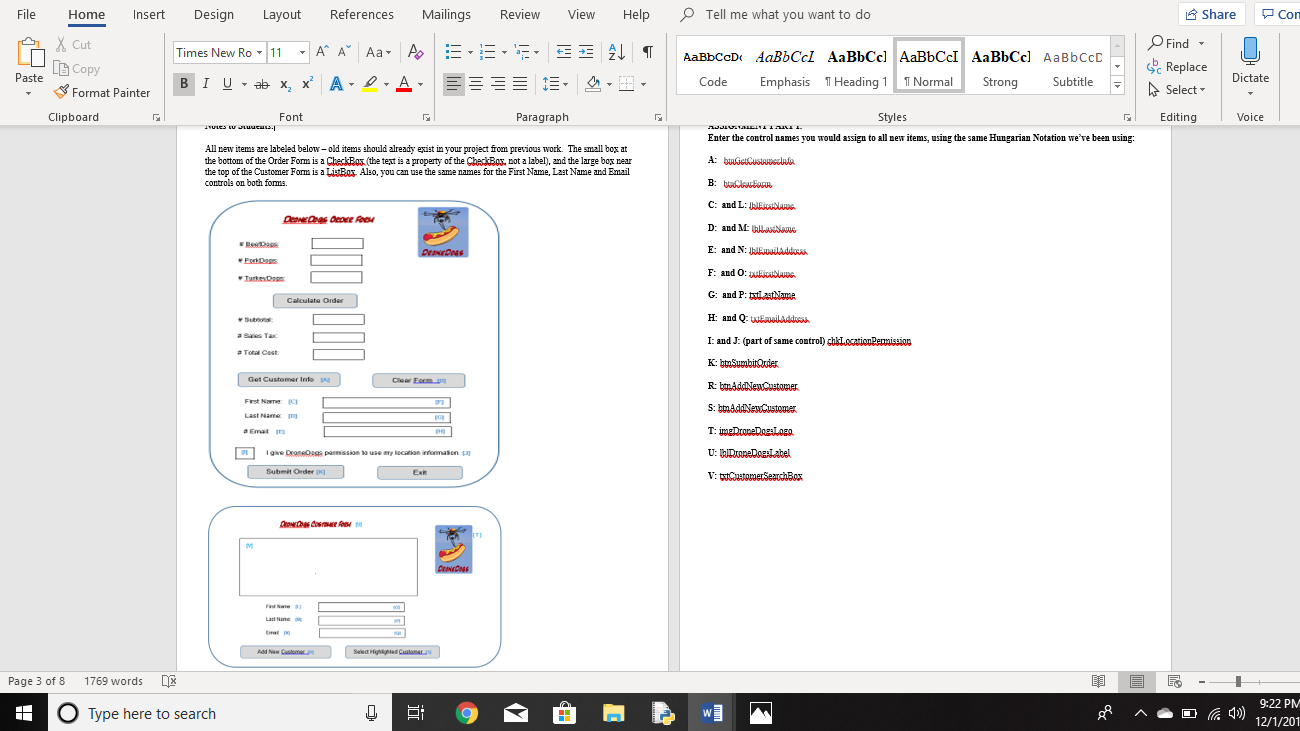Justify the paragraph text
This screenshot has height=731, width=1300.
tap(520, 84)
